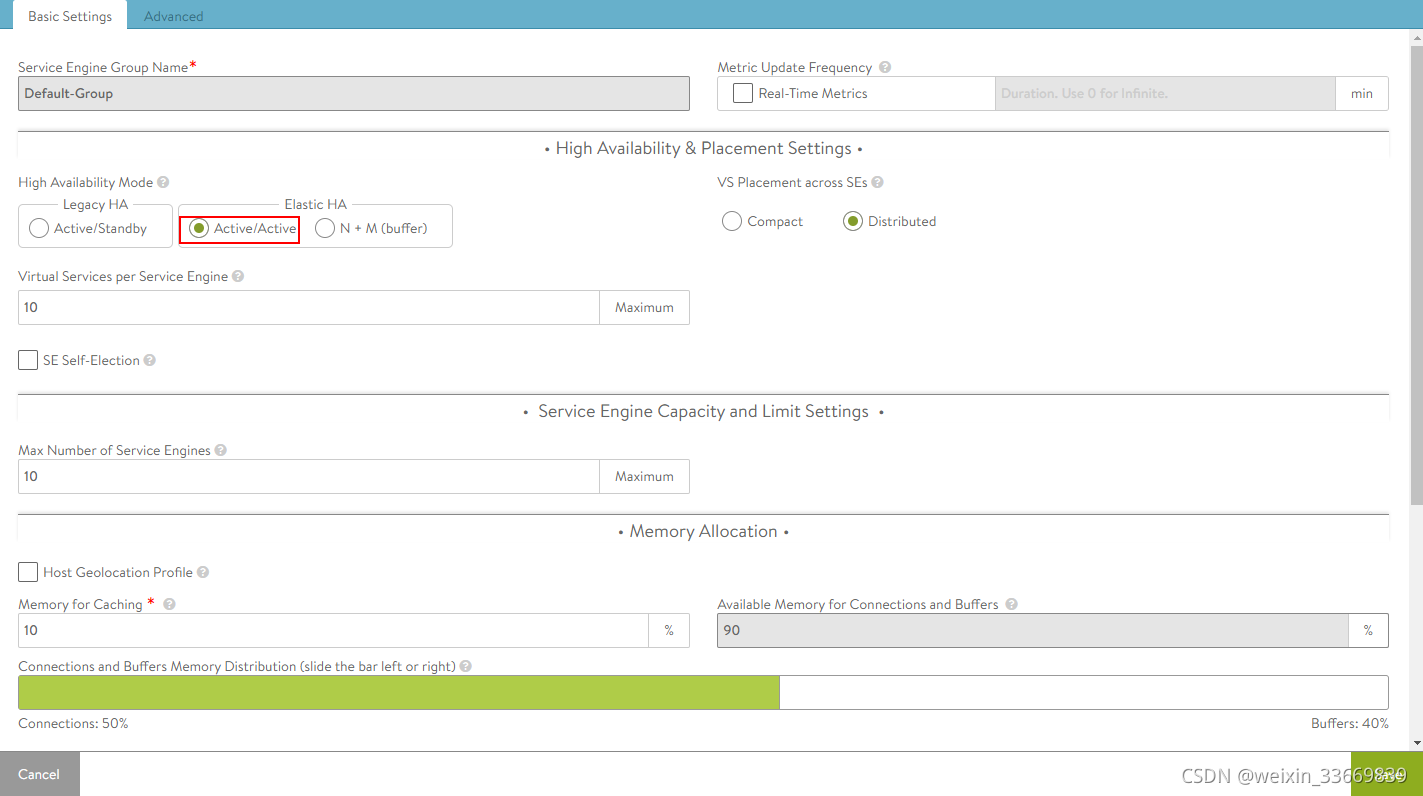Tick the Host Geolocation Profile checkbox
Image resolution: width=1423 pixels, height=796 pixels.
click(28, 572)
